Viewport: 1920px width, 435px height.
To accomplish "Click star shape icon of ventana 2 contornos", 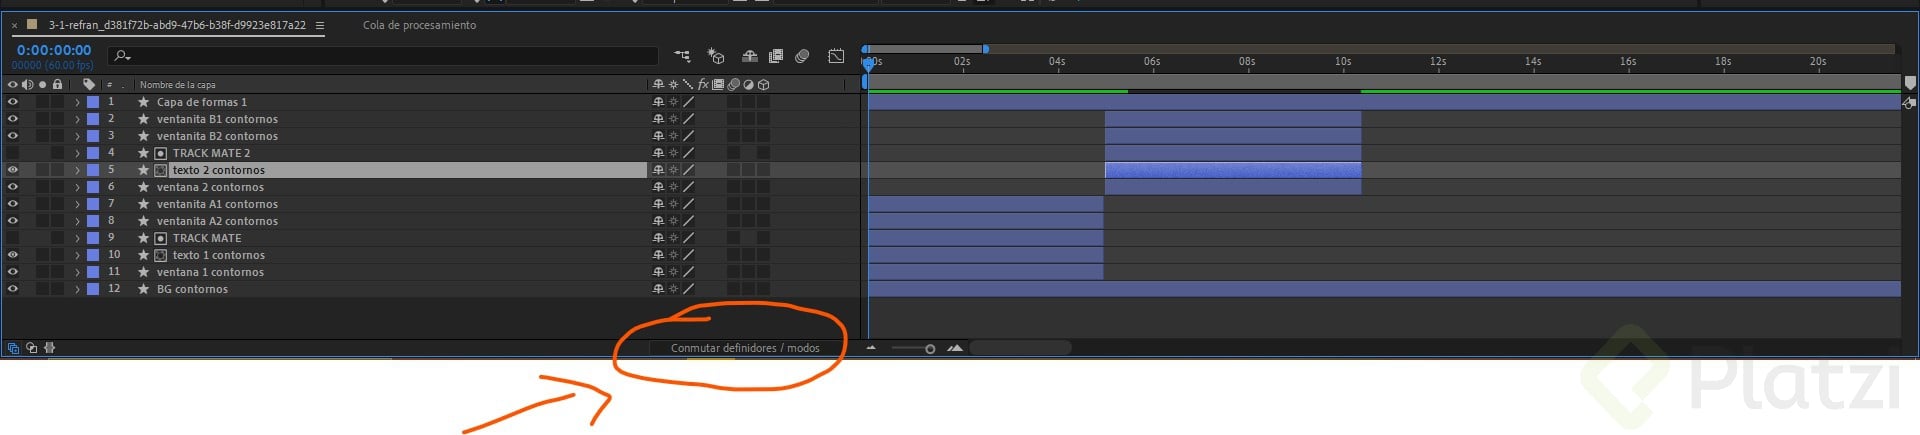I will [143, 187].
